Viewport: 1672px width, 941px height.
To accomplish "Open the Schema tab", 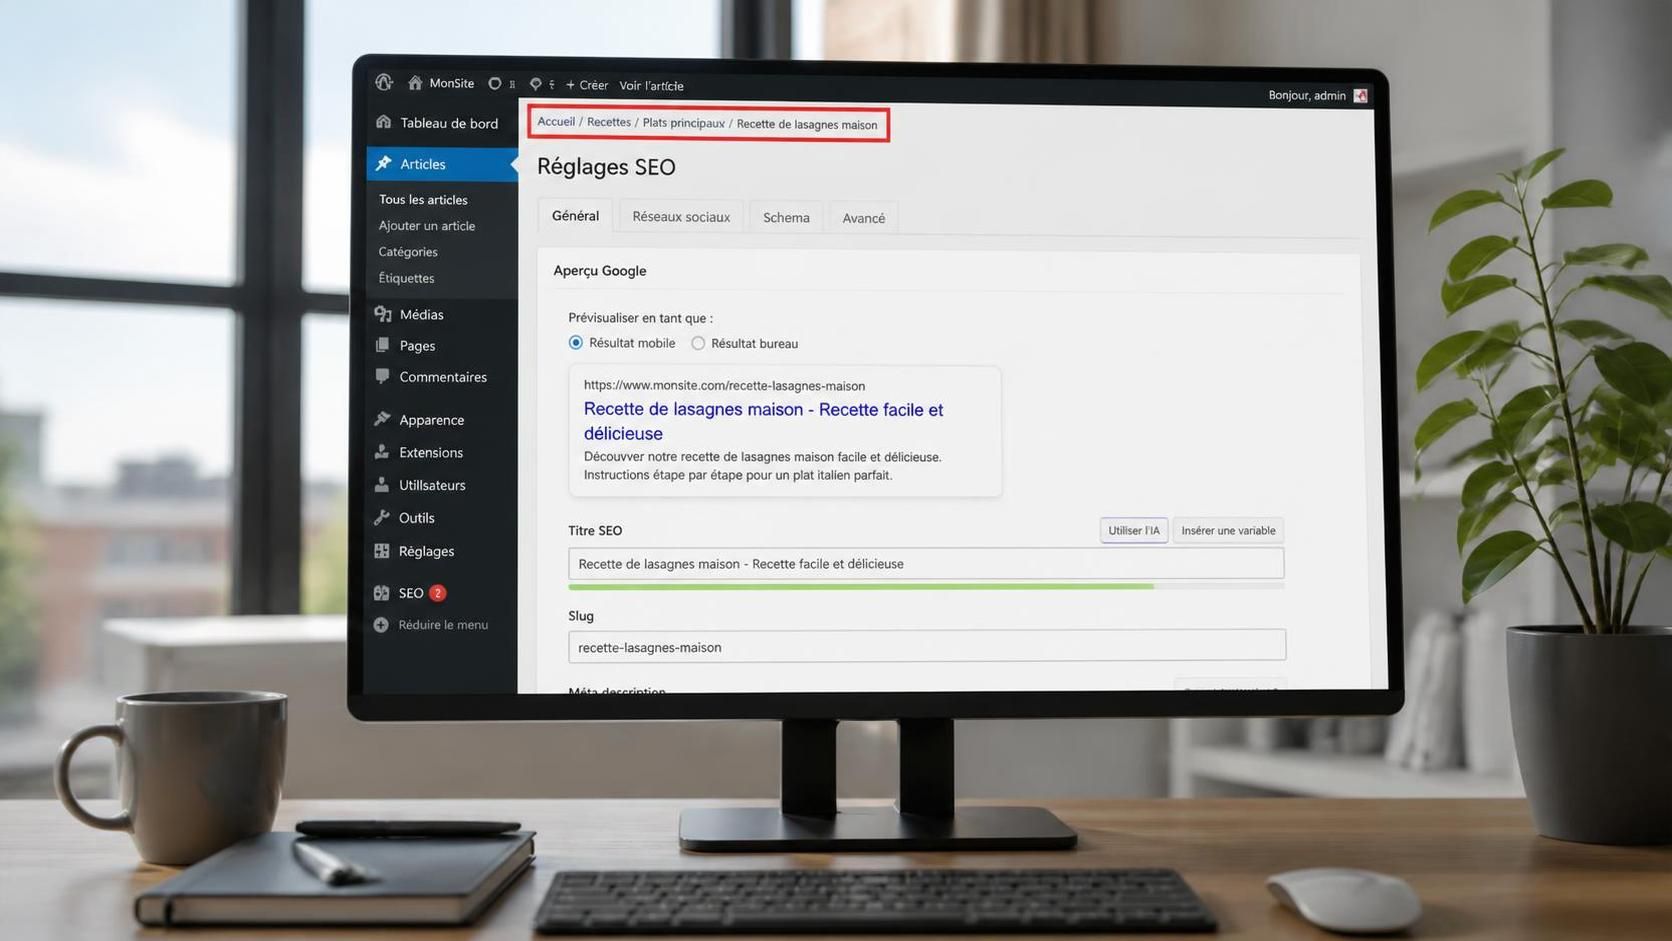I will 786,217.
